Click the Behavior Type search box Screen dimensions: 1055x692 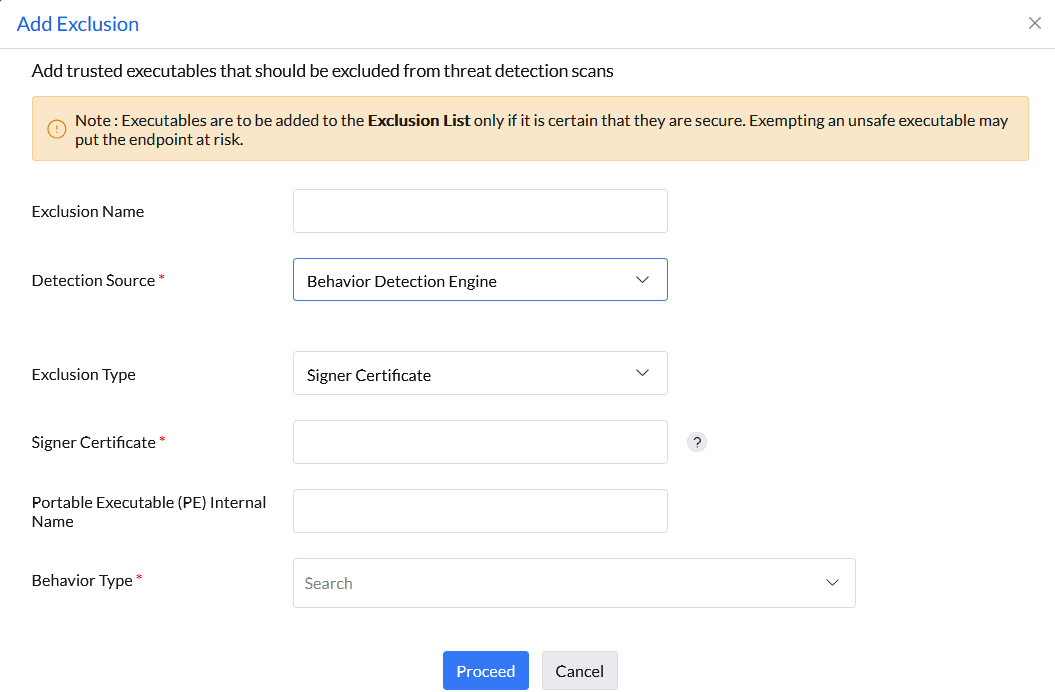[574, 582]
